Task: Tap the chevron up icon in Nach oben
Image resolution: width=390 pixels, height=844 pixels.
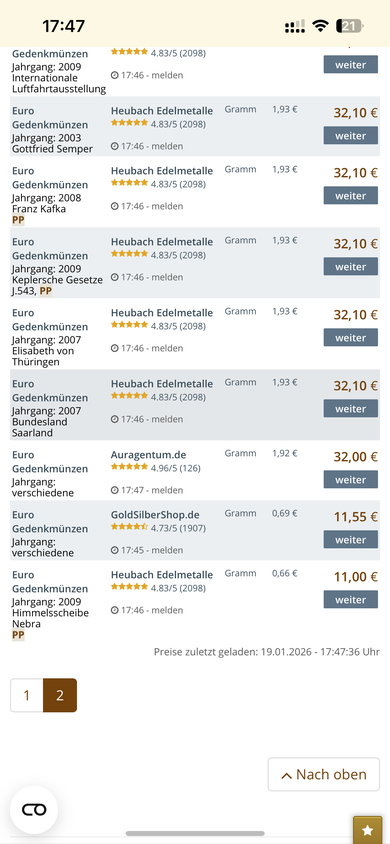Action: click(287, 776)
